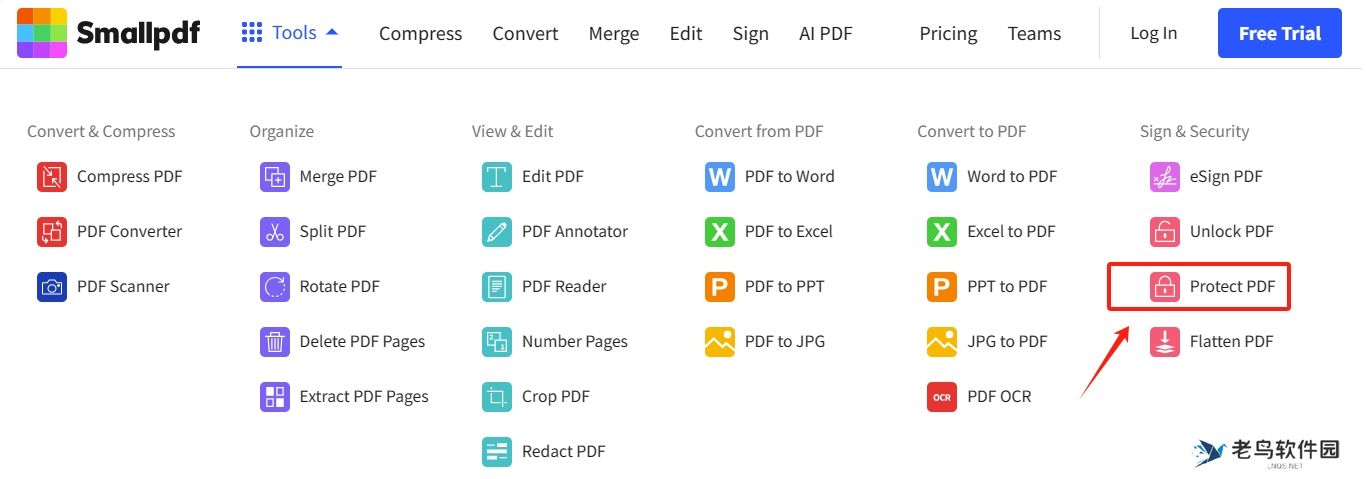Select the Crop PDF icon
This screenshot has width=1366, height=479.
pyautogui.click(x=497, y=397)
